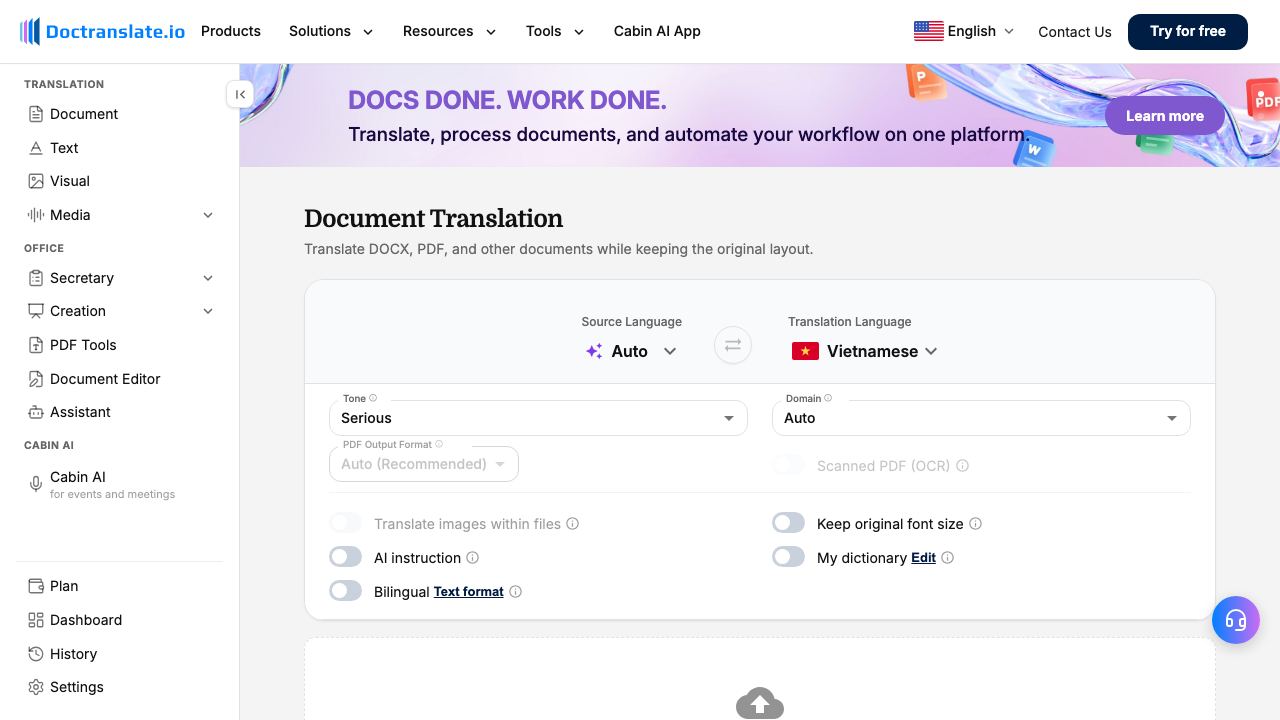The height and width of the screenshot is (720, 1280).
Task: Click the Try for free button
Action: point(1188,32)
